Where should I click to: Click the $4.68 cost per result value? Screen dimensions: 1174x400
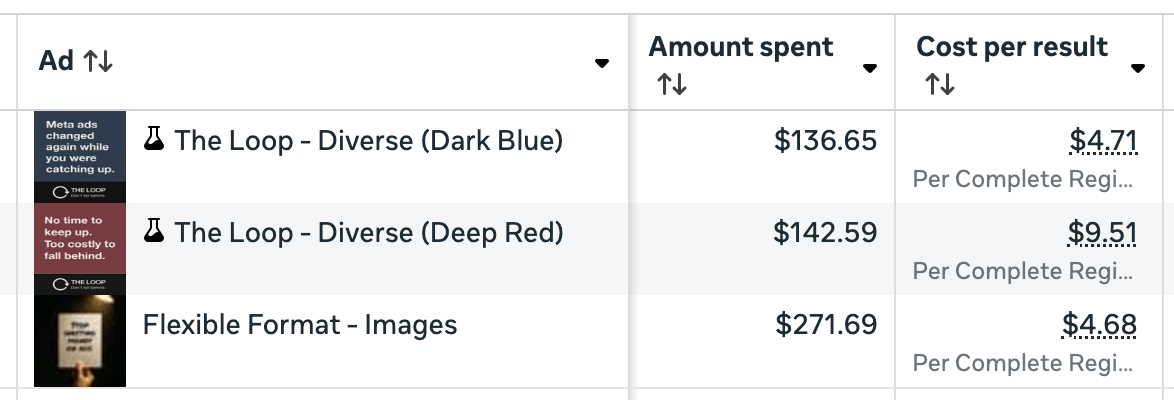[x=1100, y=326]
